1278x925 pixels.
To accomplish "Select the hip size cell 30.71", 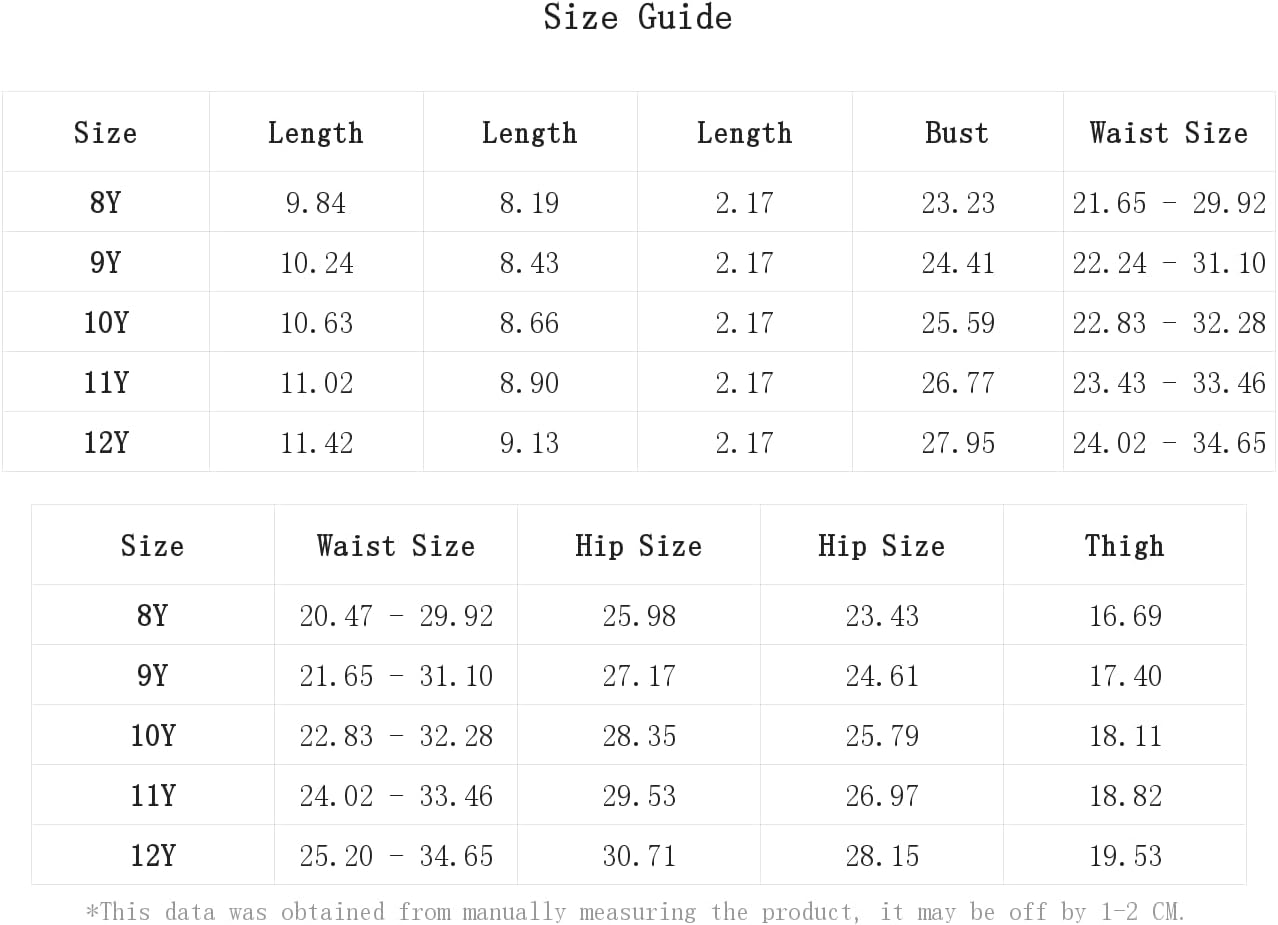I will 639,856.
